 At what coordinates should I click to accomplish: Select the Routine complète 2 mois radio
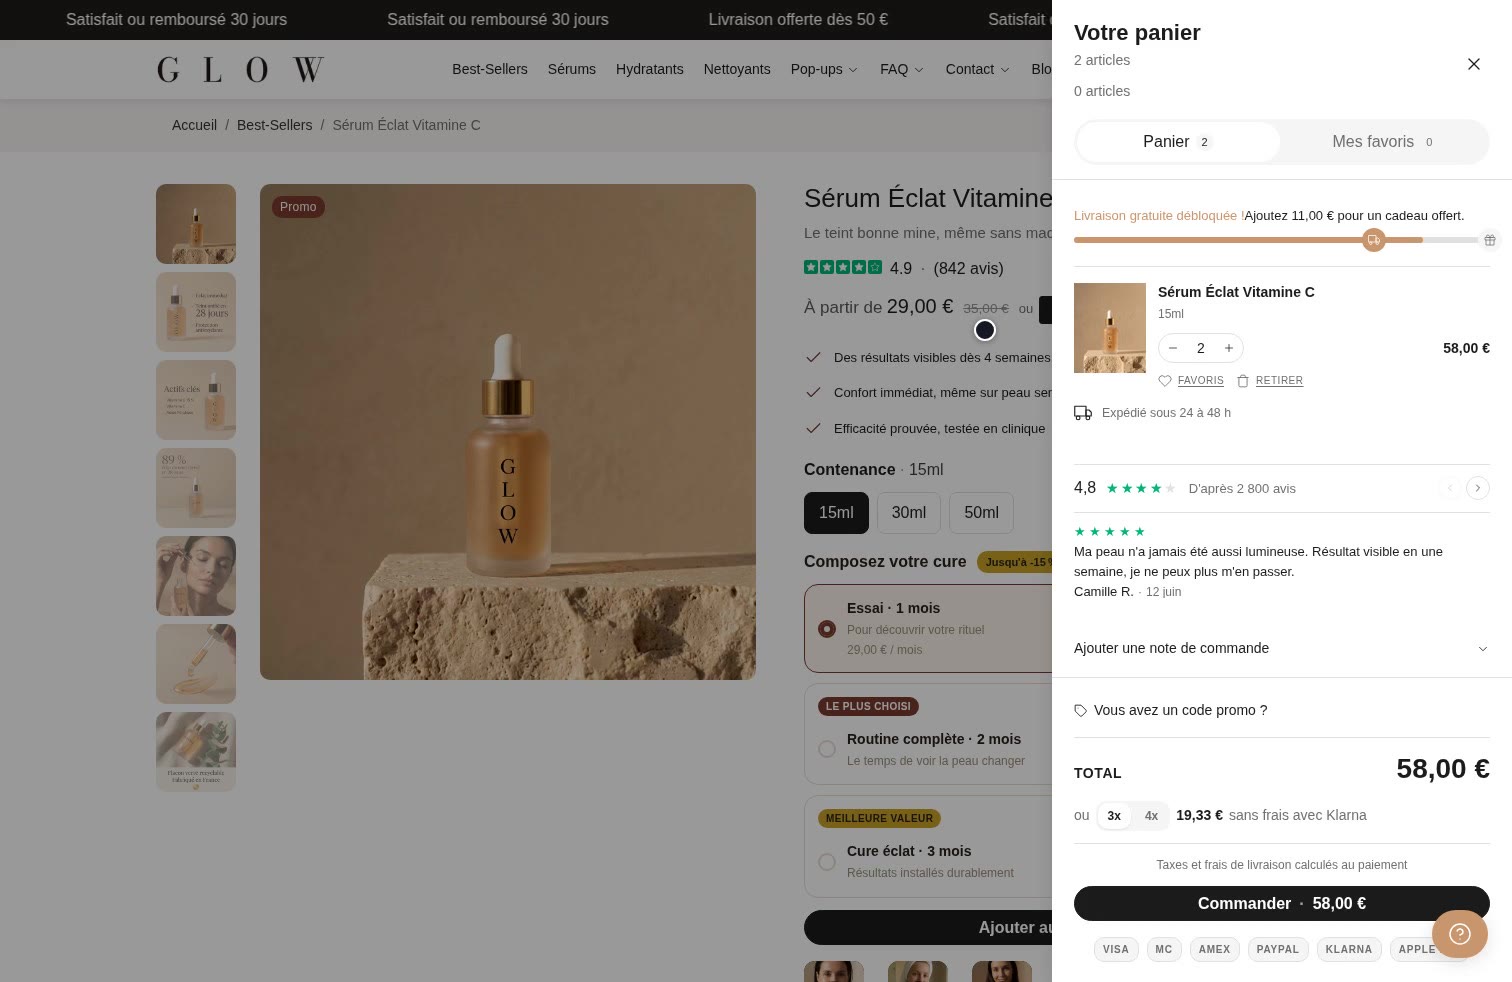tap(827, 749)
